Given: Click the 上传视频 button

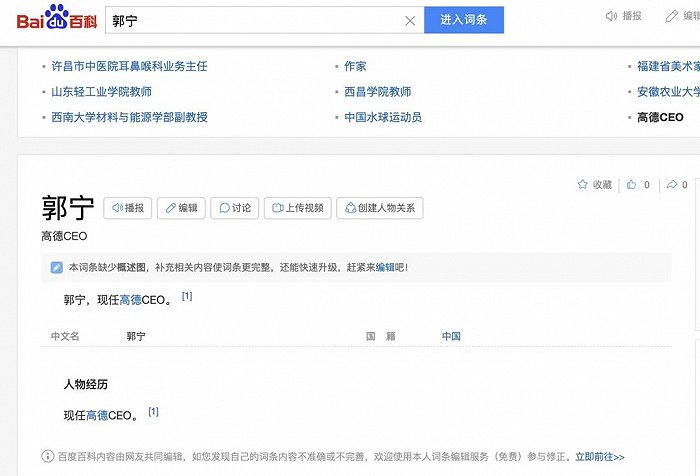Looking at the screenshot, I should click(x=298, y=208).
